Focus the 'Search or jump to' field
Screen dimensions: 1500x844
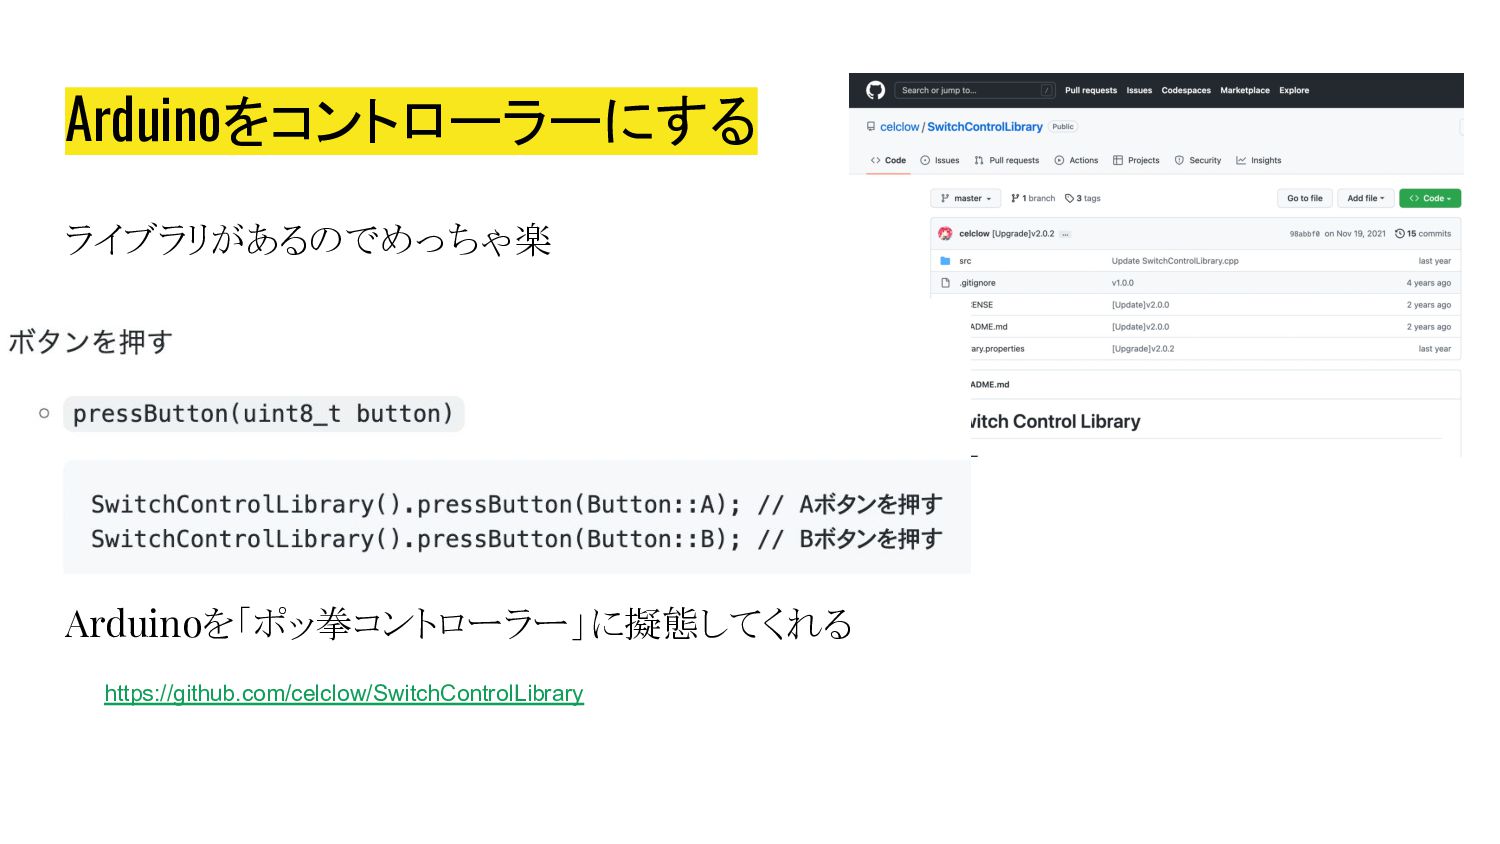click(974, 90)
